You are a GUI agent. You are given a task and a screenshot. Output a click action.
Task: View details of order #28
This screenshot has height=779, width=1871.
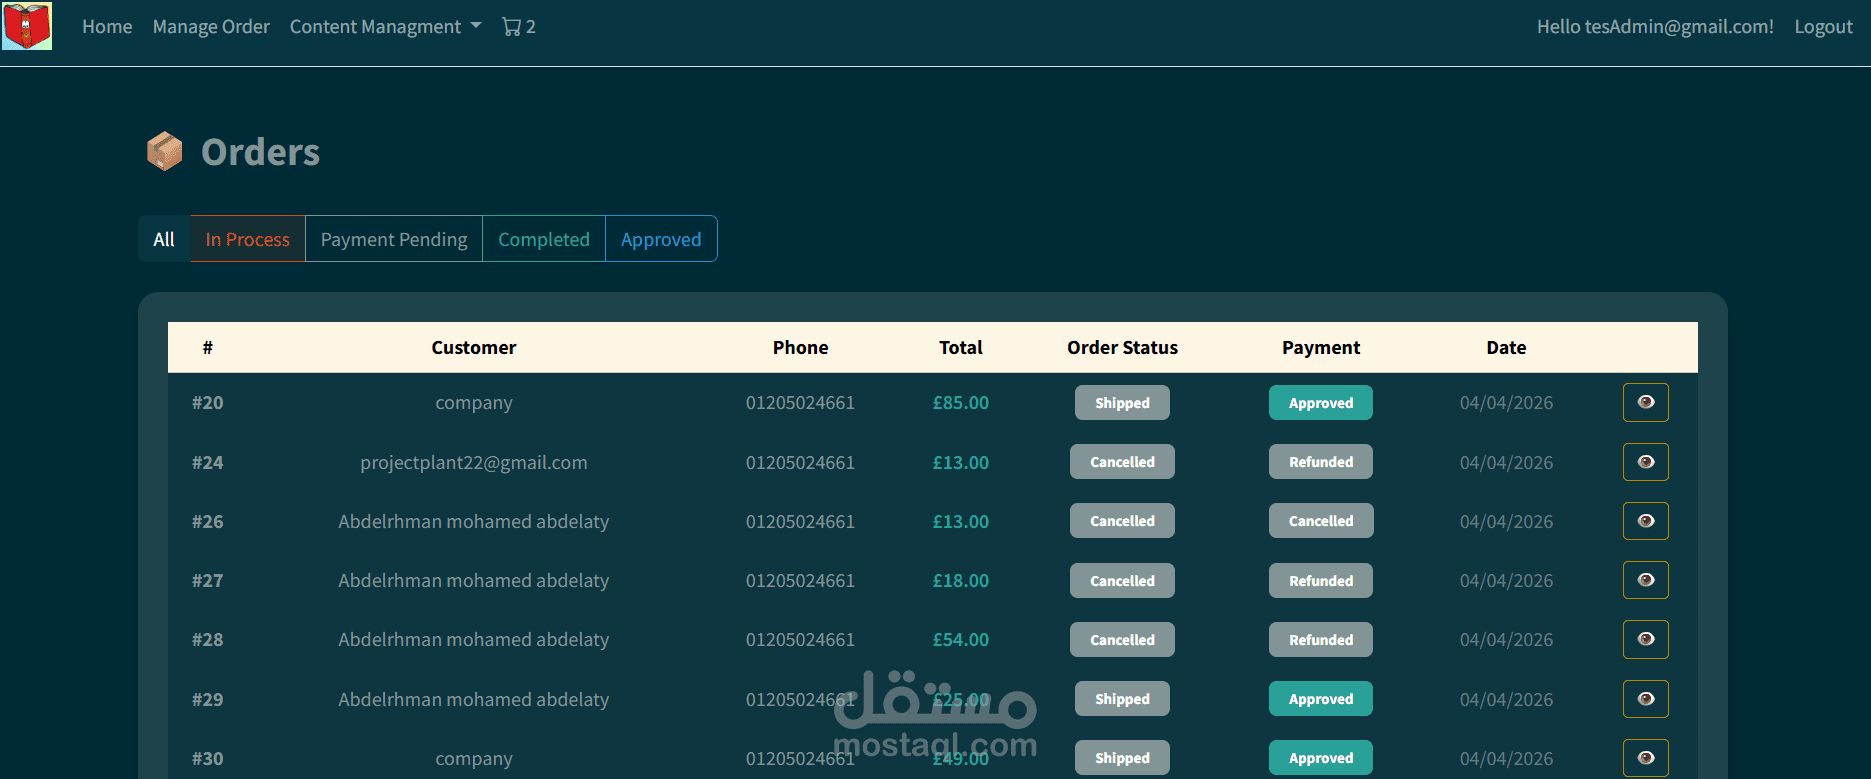tap(1645, 639)
